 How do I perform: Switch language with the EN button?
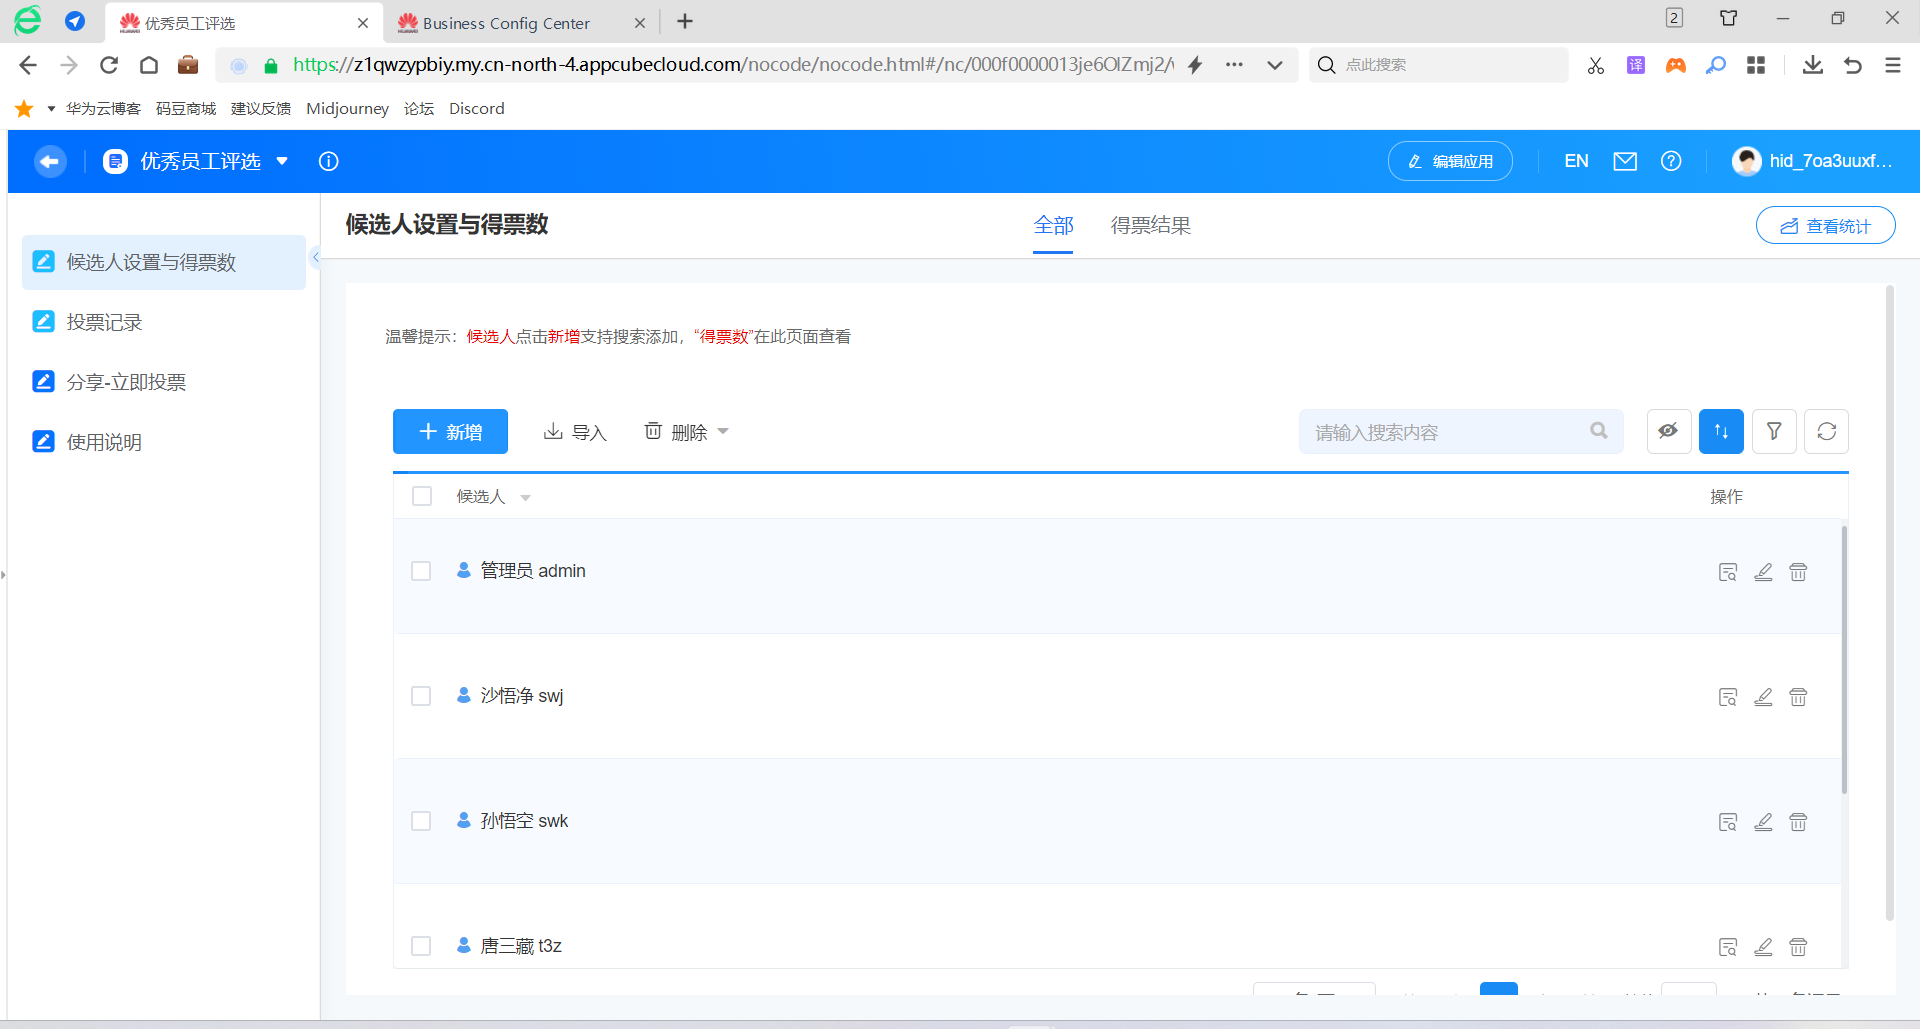click(x=1576, y=161)
